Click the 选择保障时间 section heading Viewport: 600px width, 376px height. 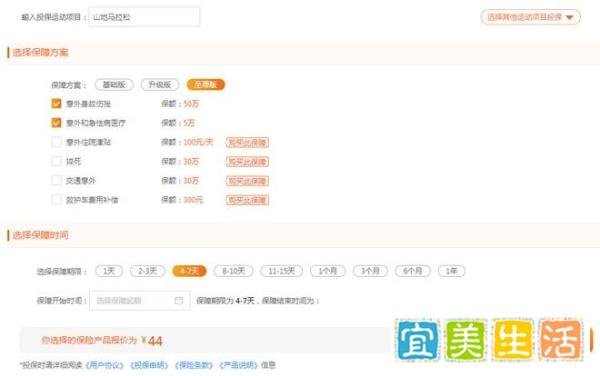tap(41, 235)
